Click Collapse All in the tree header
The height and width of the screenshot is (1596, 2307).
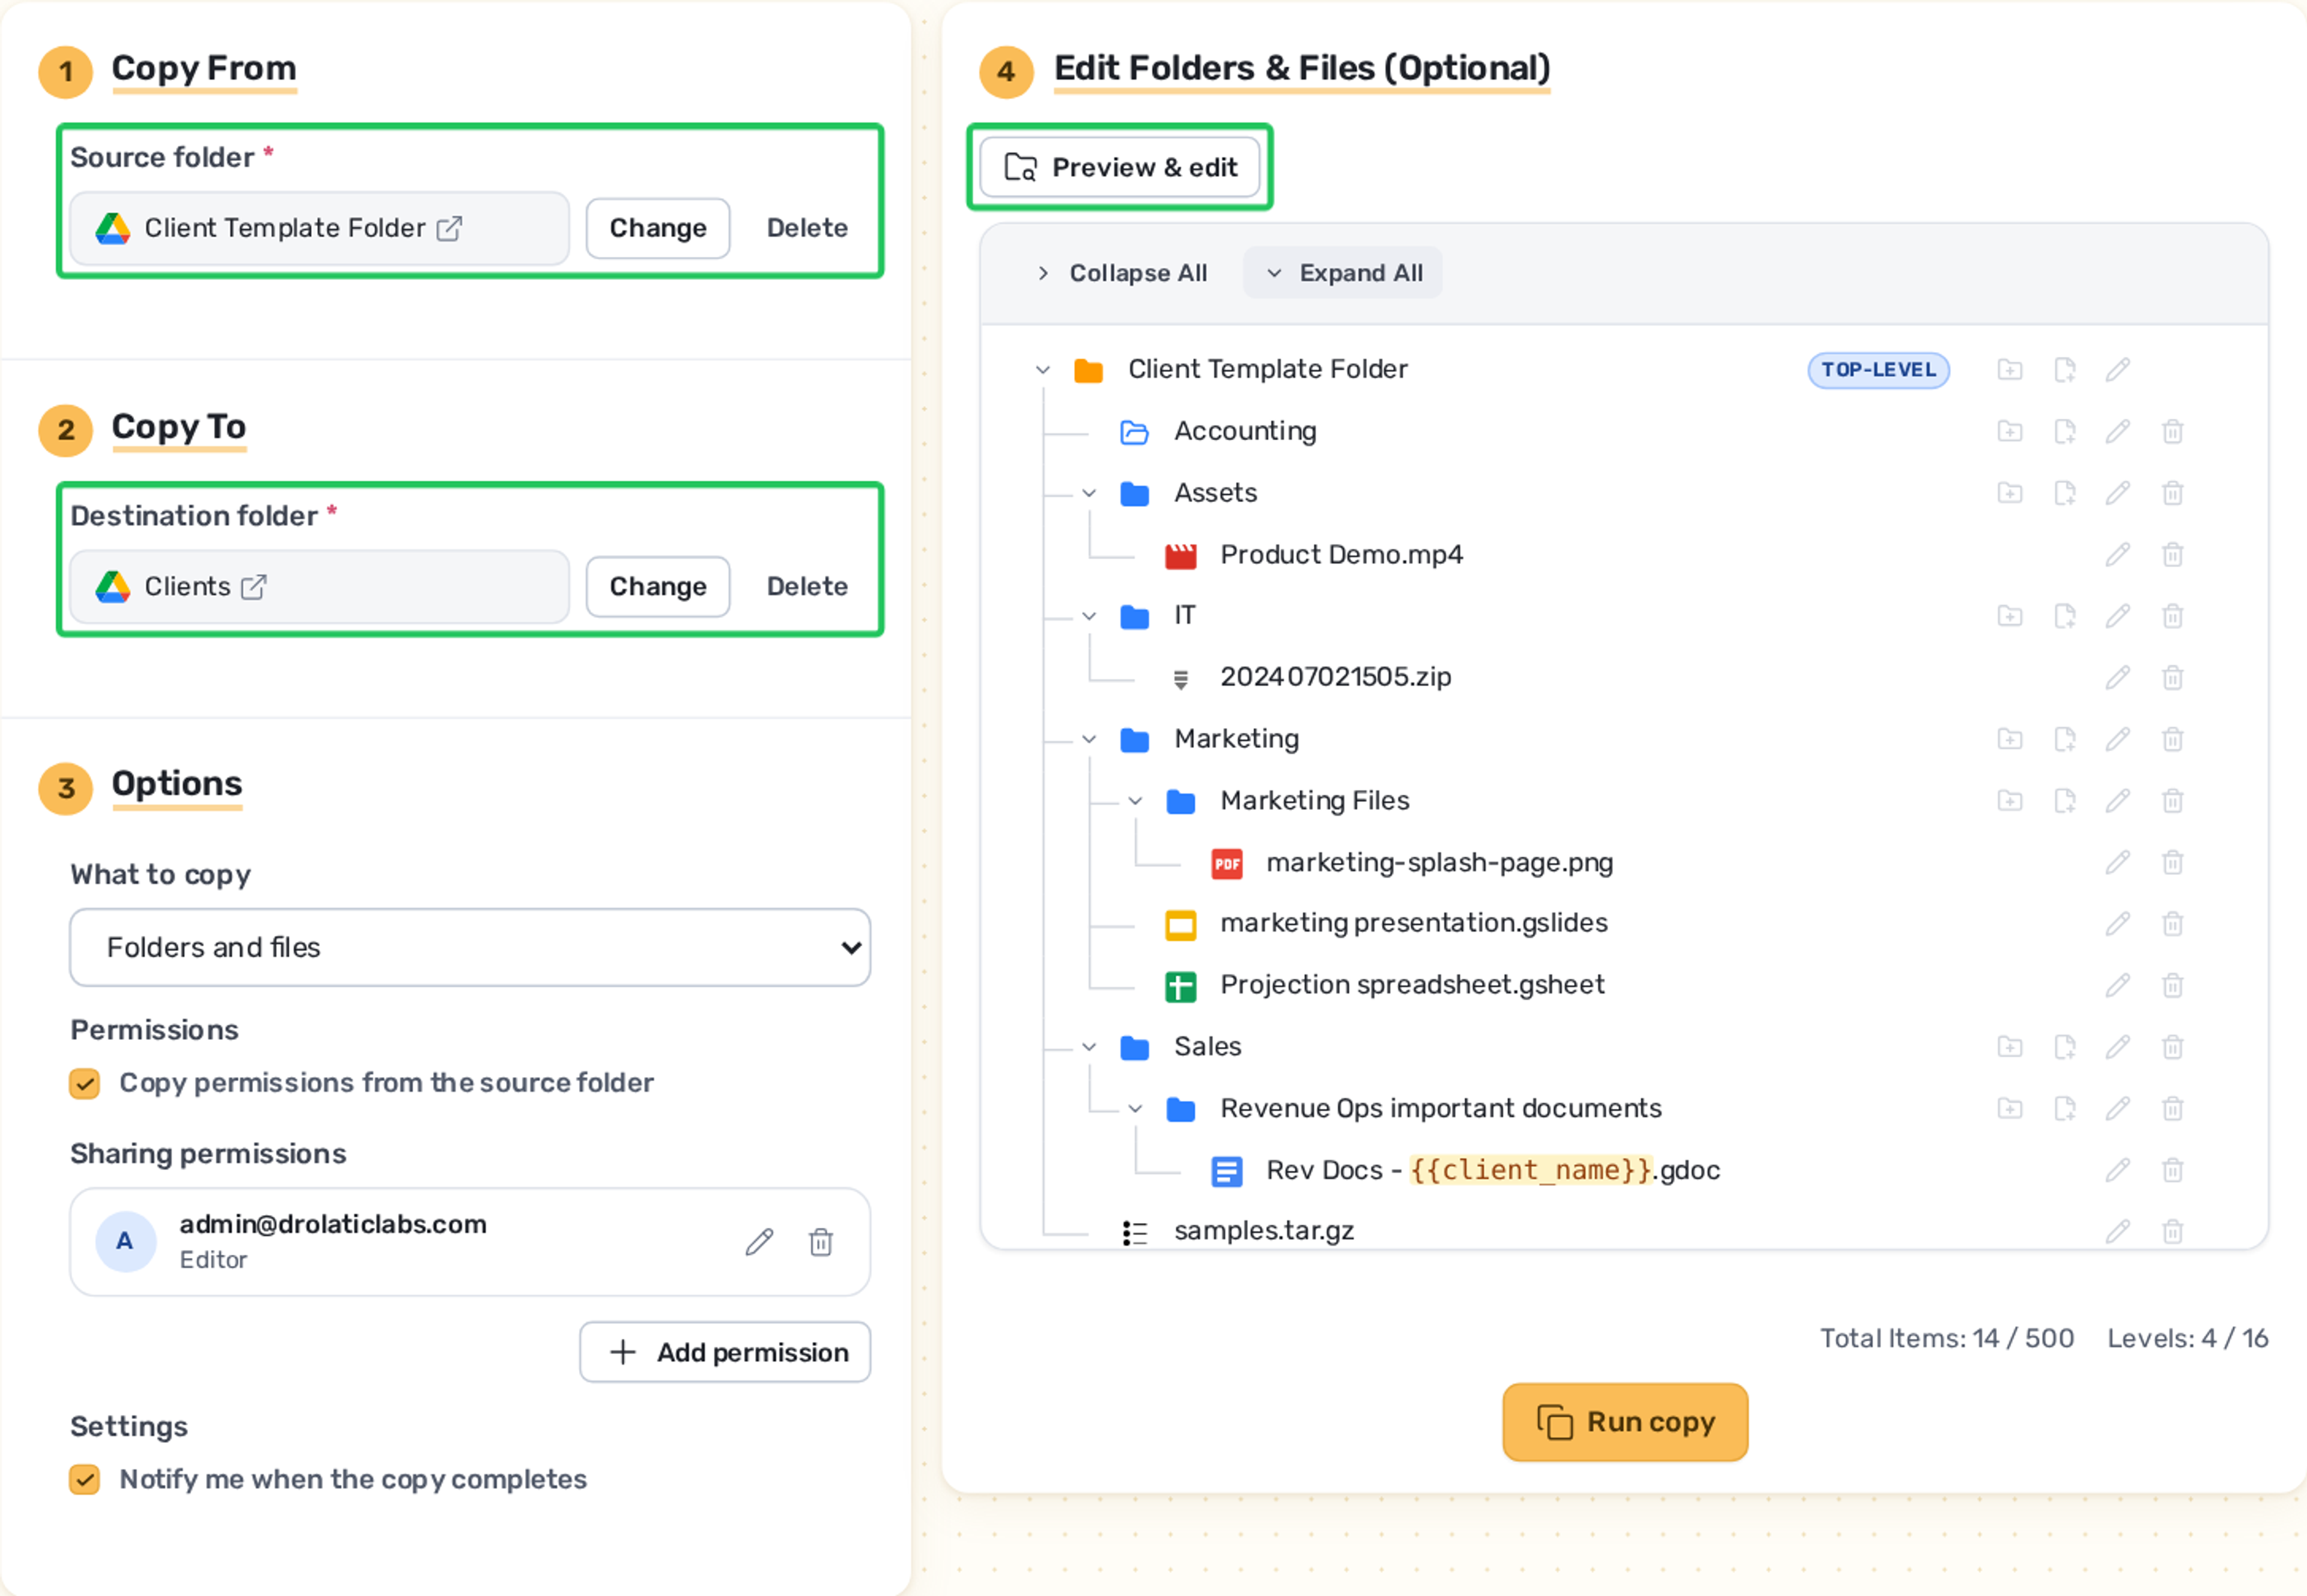click(x=1122, y=273)
